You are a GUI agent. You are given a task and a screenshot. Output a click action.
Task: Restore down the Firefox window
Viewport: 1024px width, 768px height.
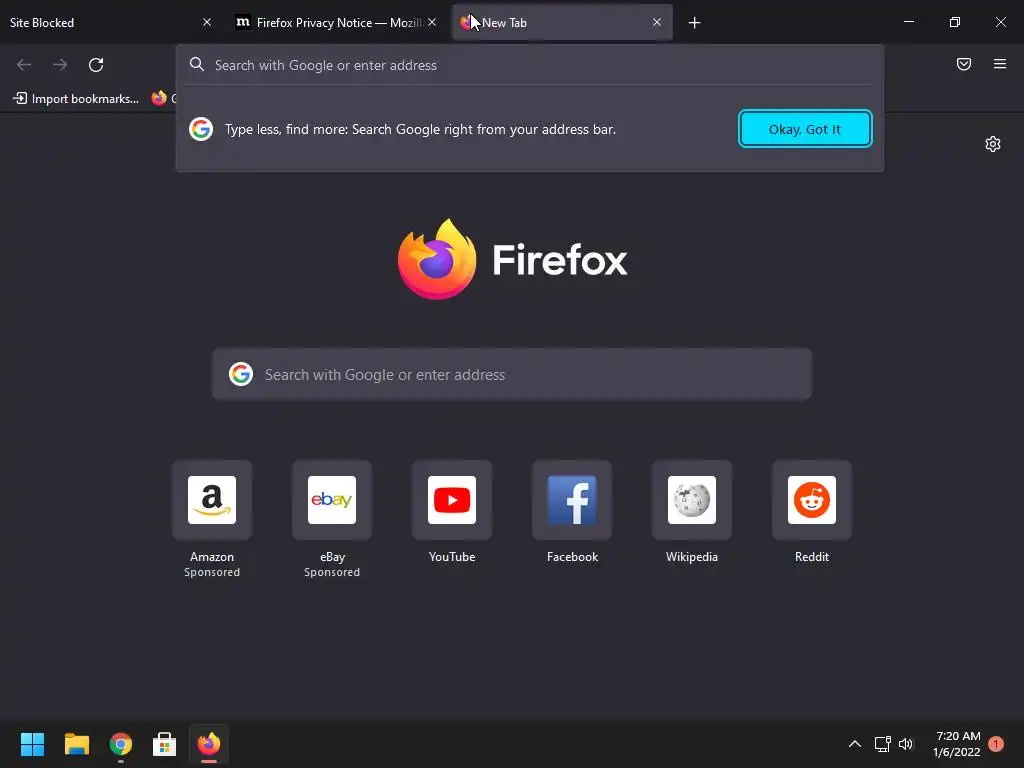pos(954,22)
